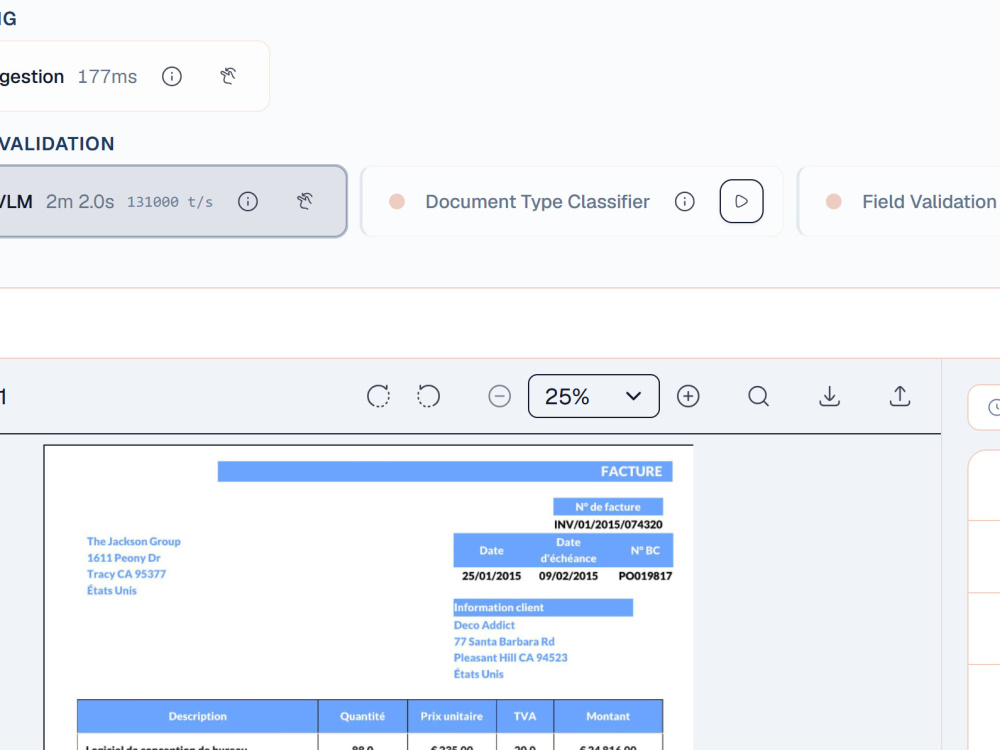Click the Montant column header
Viewport: 1000px width, 750px height.
pos(608,716)
